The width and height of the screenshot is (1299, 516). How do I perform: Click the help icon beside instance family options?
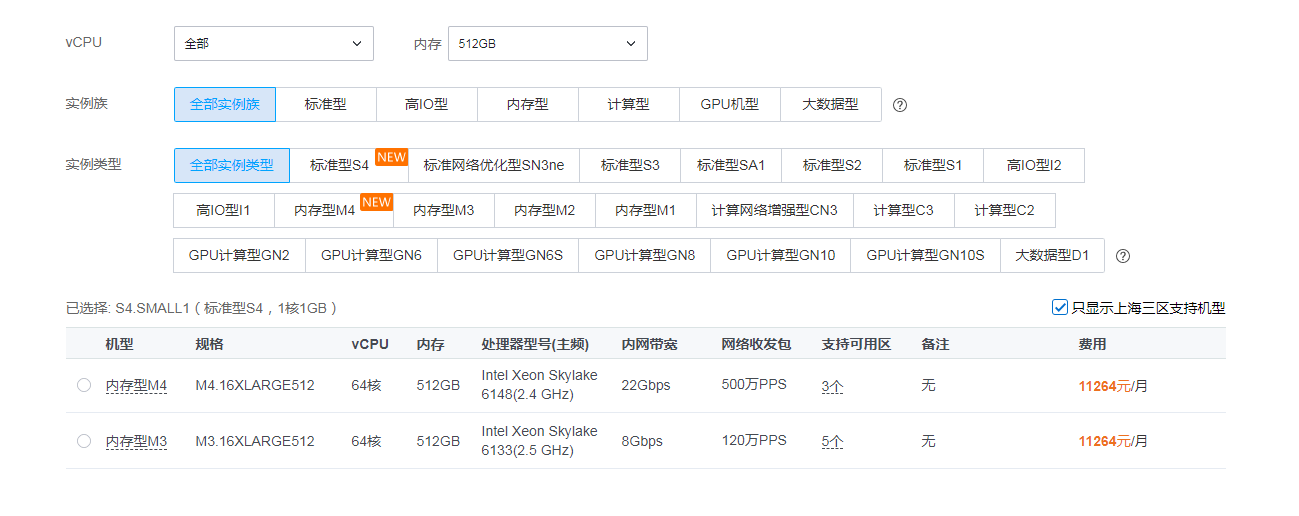coord(900,105)
